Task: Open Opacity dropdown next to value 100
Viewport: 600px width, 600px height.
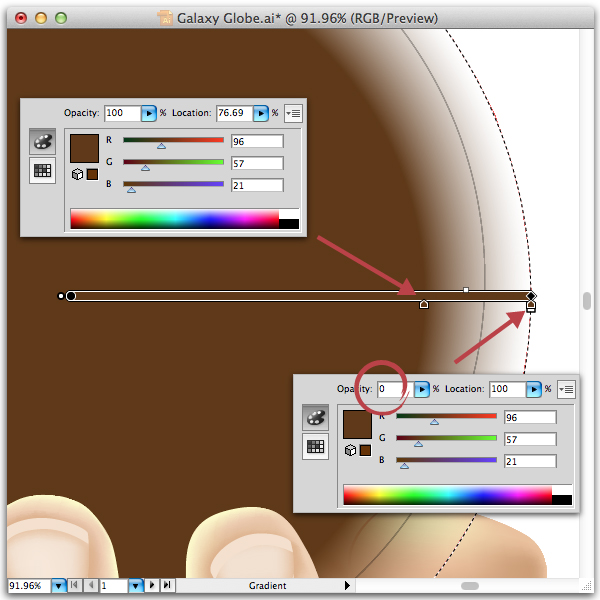Action: [x=149, y=113]
